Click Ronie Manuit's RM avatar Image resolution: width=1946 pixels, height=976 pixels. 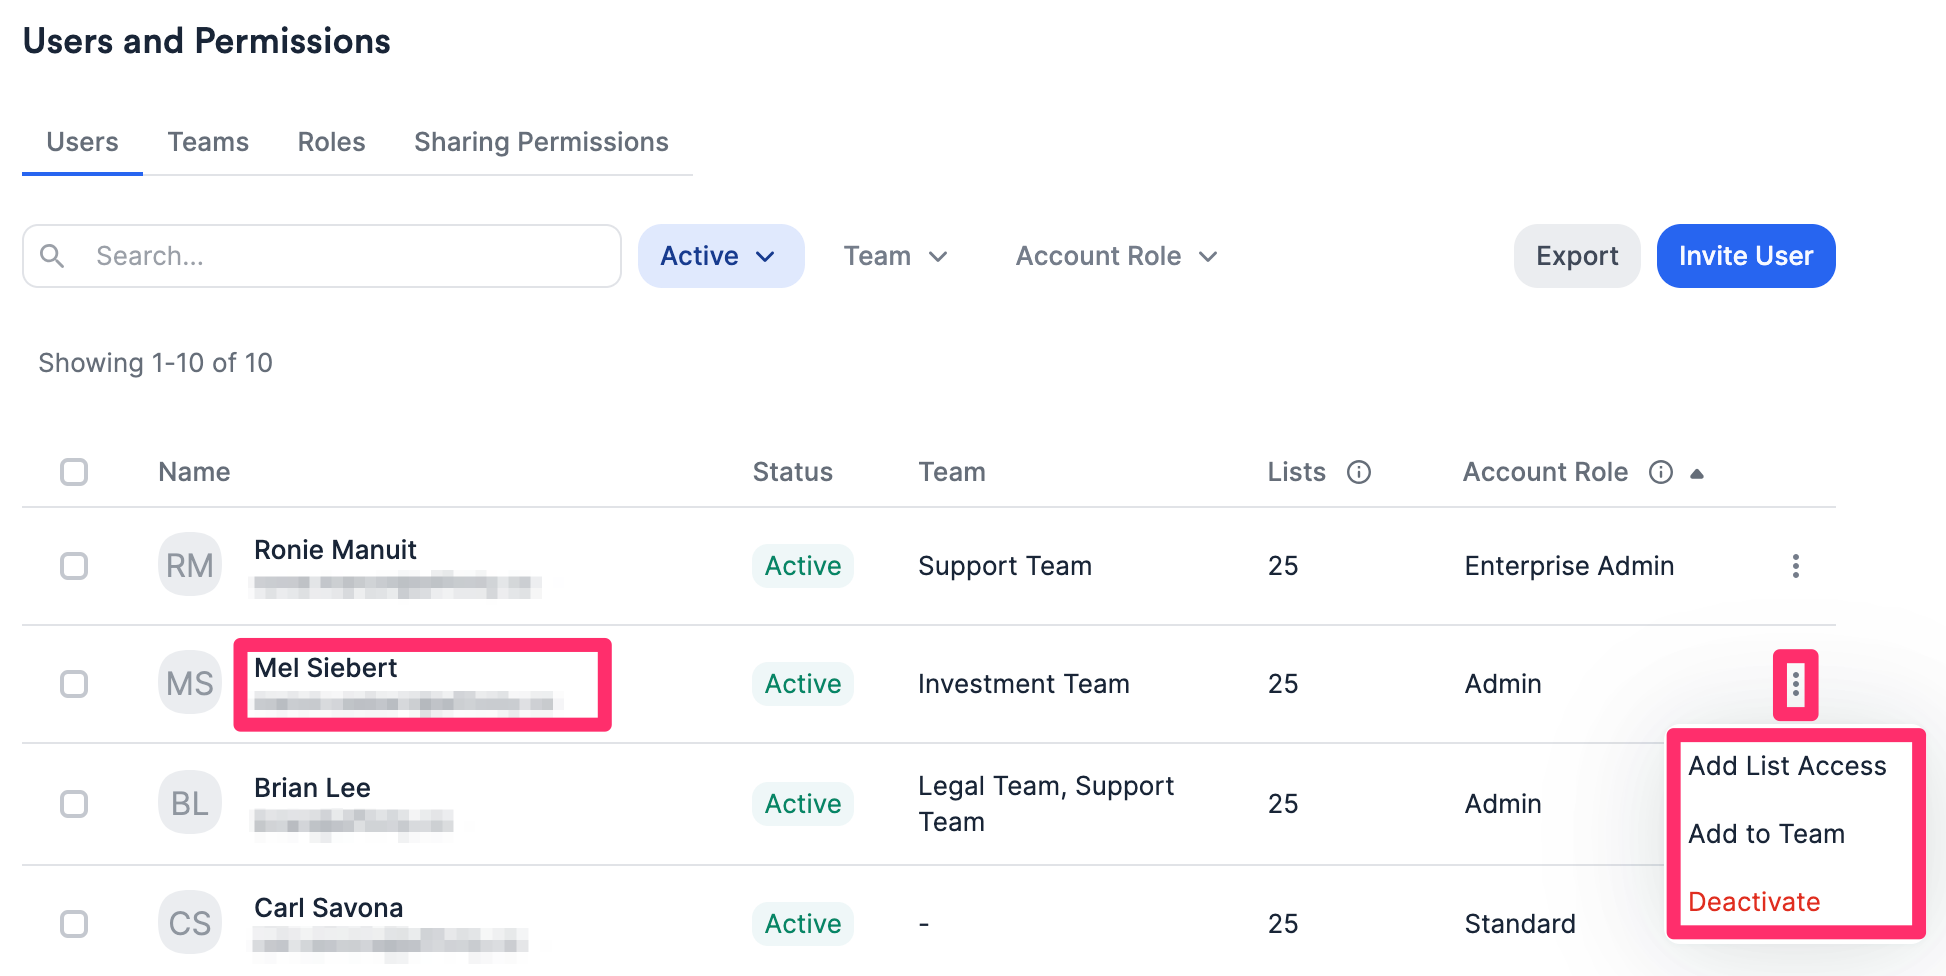[189, 565]
